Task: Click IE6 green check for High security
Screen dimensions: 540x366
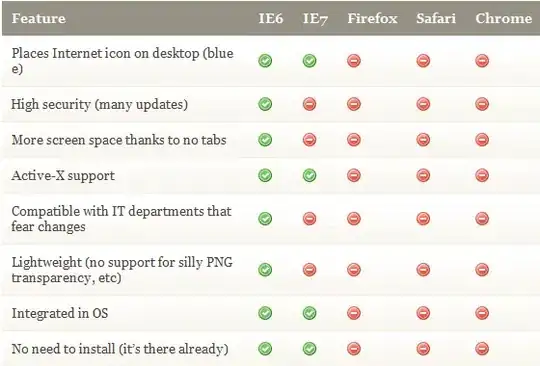Action: [x=265, y=104]
